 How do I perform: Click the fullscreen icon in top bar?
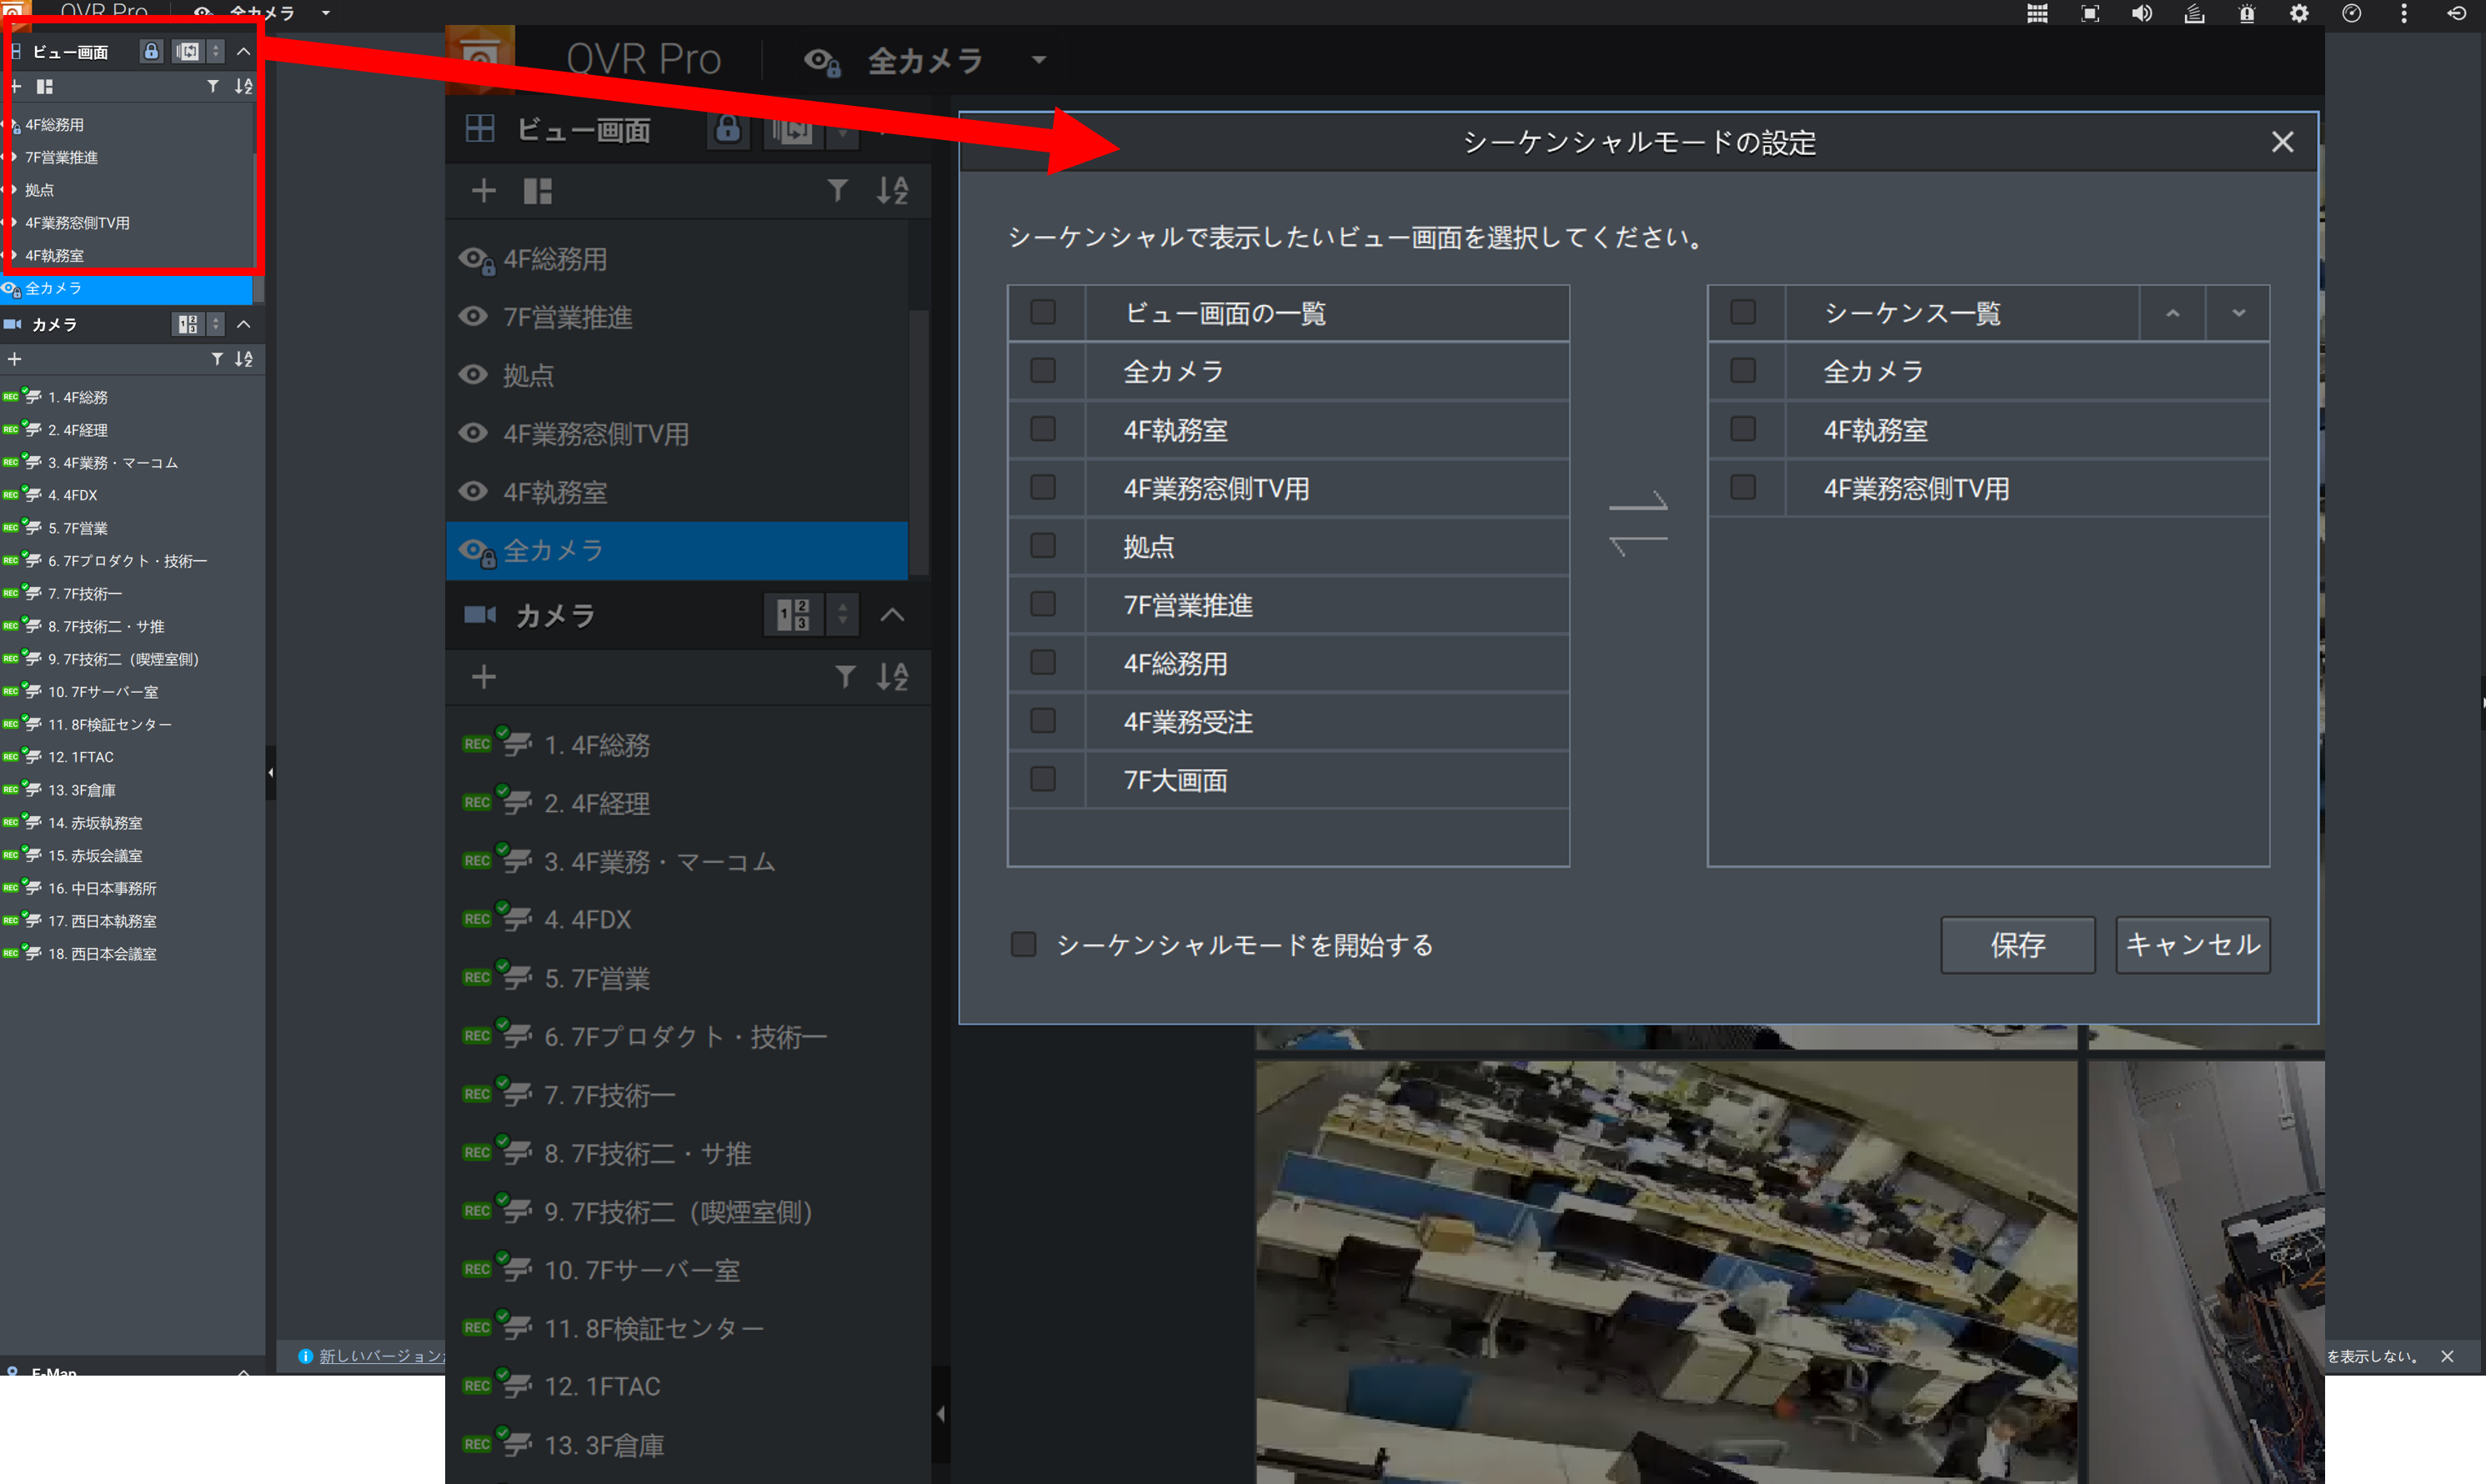[x=2089, y=14]
